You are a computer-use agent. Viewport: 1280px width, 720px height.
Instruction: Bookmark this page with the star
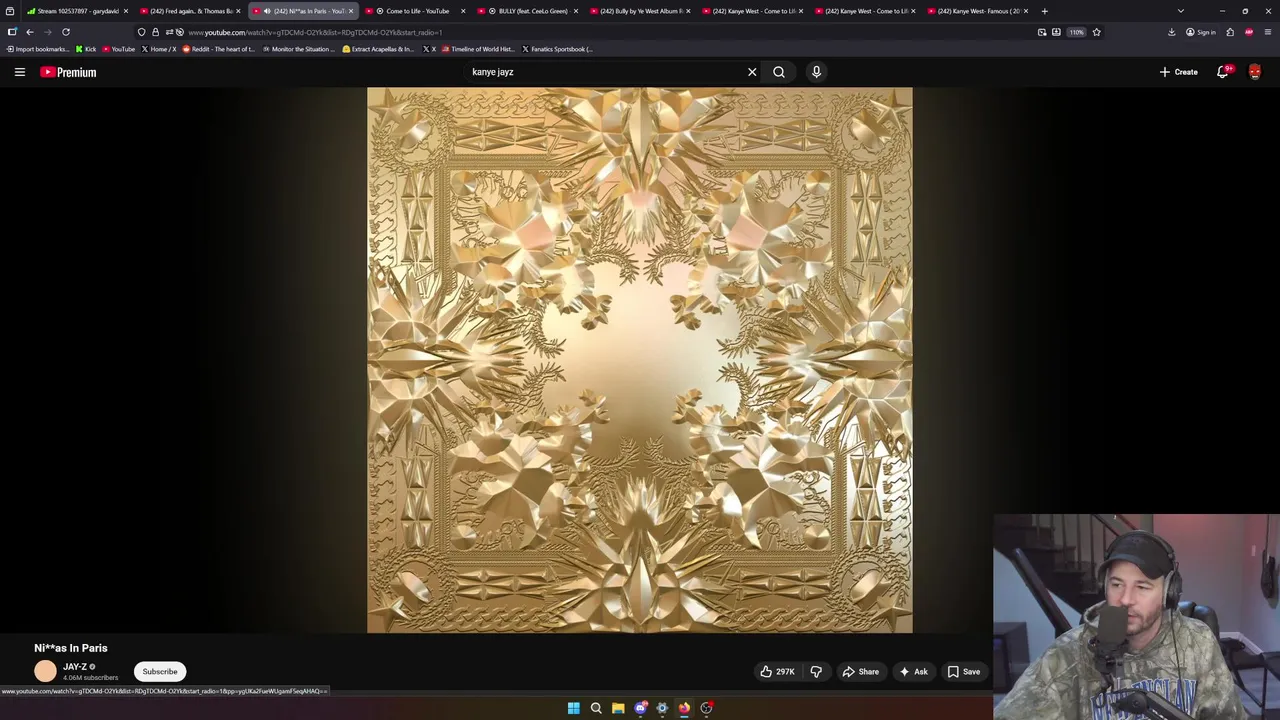tap(1096, 32)
